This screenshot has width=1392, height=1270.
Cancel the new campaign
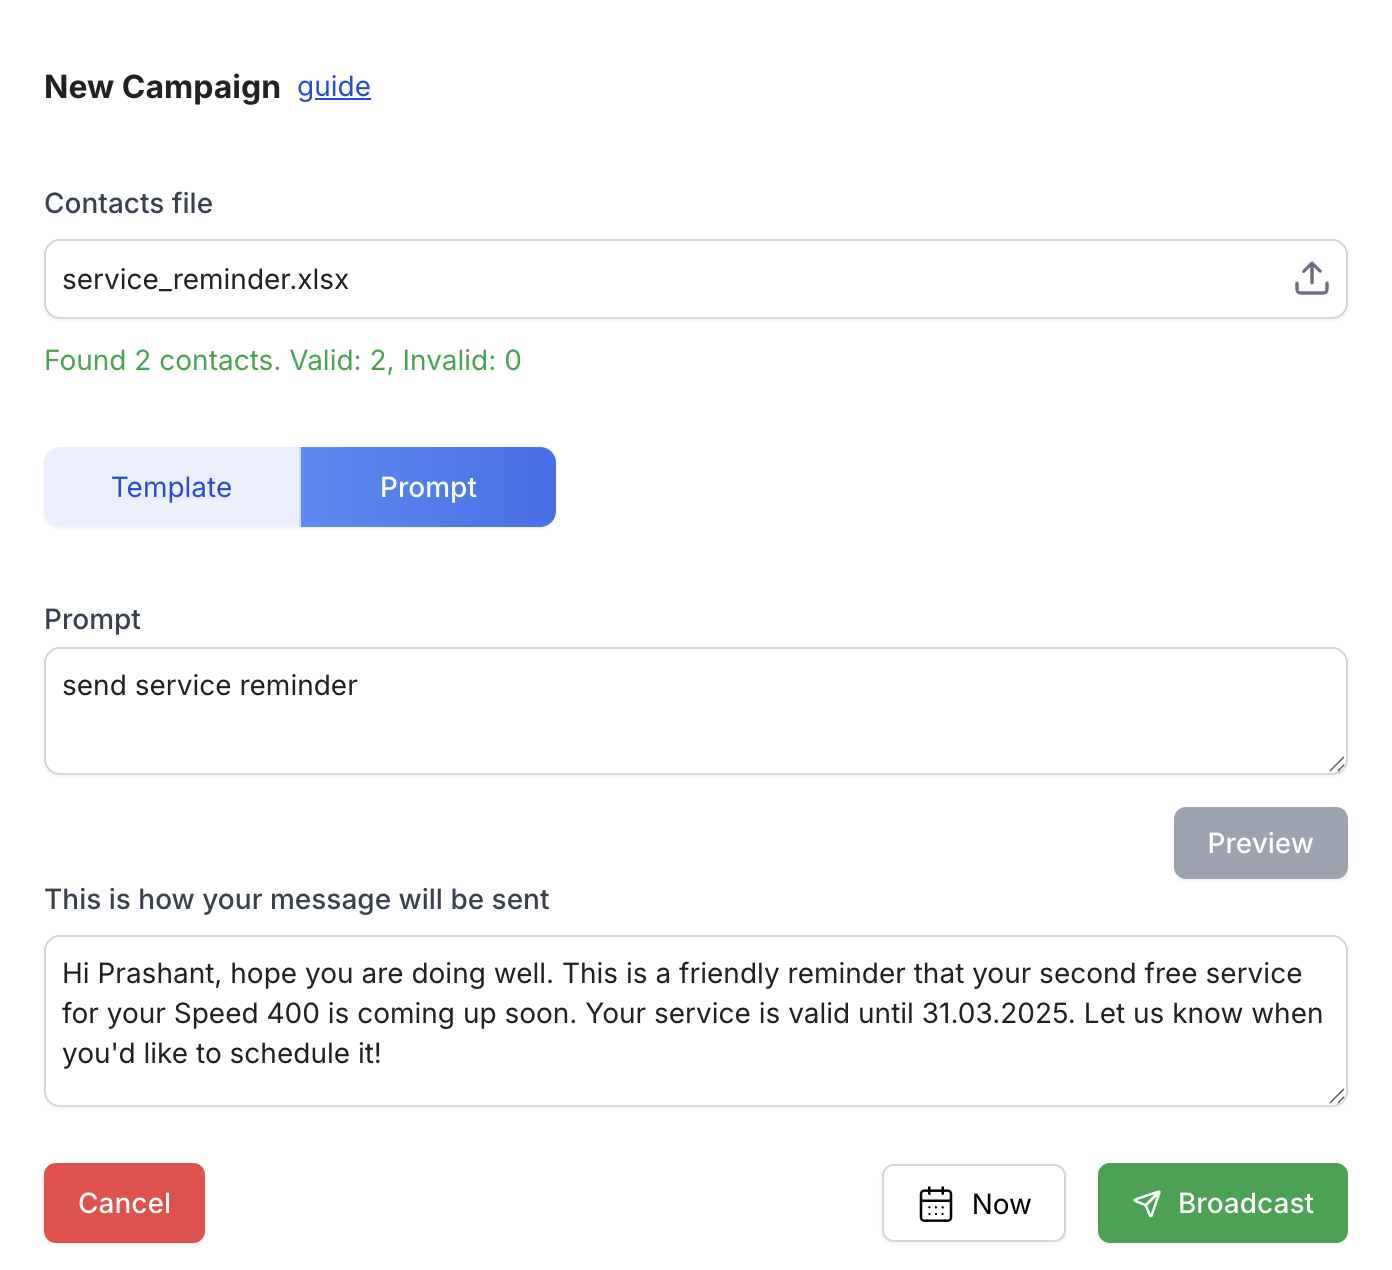[125, 1203]
